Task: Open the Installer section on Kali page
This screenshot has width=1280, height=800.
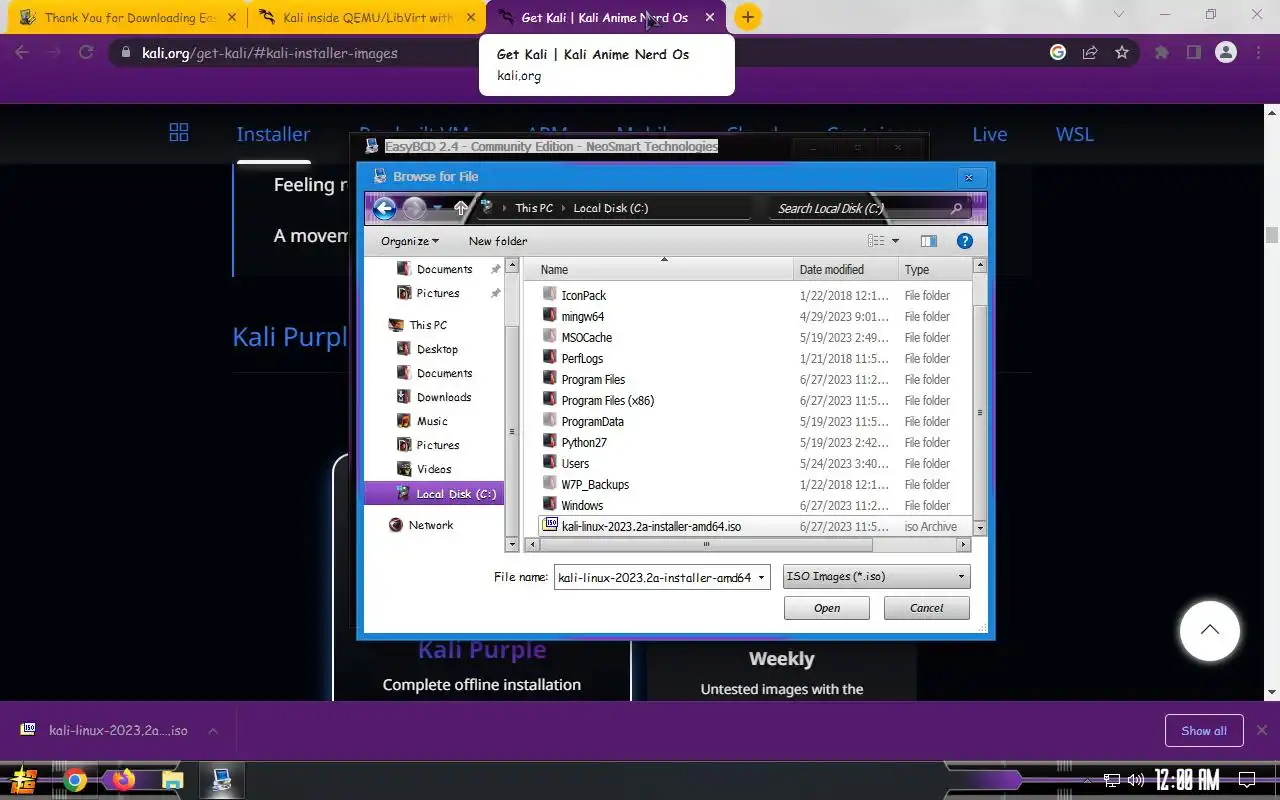Action: [273, 134]
